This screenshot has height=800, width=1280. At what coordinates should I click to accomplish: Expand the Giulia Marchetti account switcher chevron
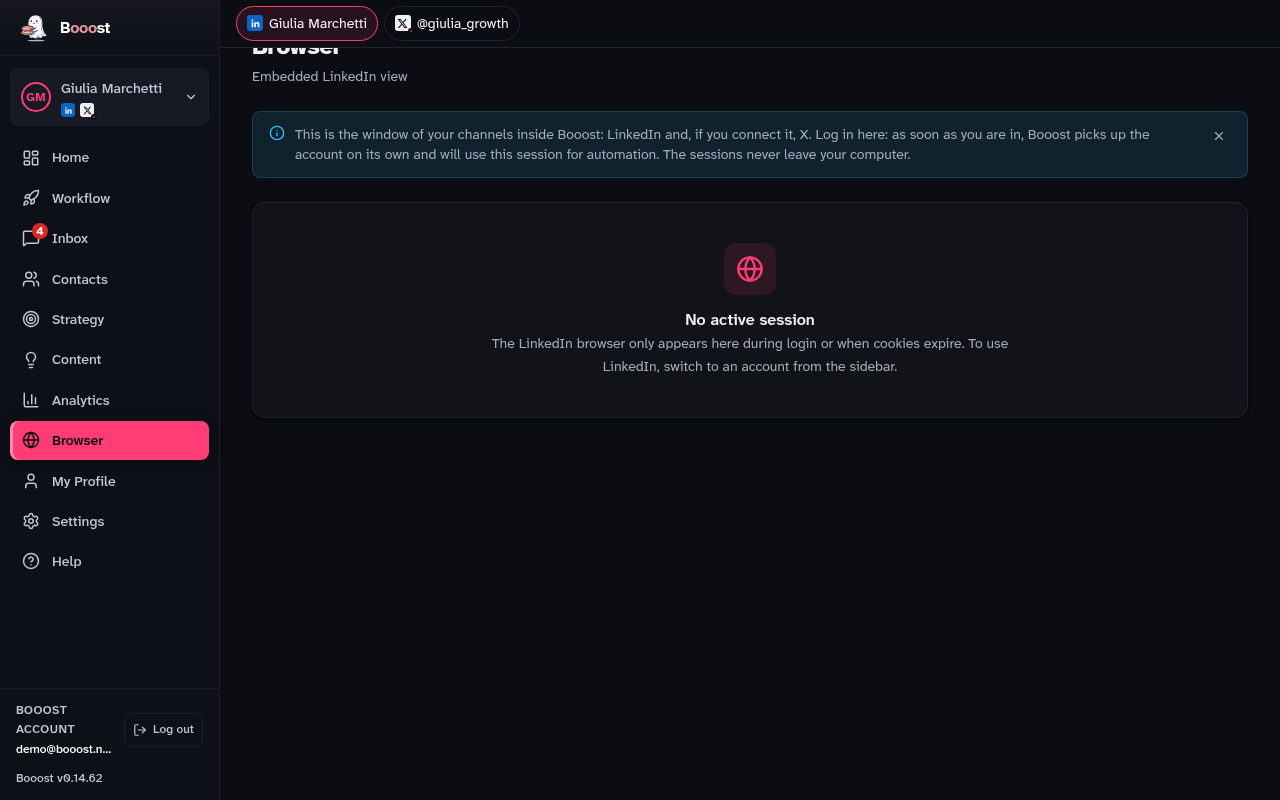[x=191, y=97]
